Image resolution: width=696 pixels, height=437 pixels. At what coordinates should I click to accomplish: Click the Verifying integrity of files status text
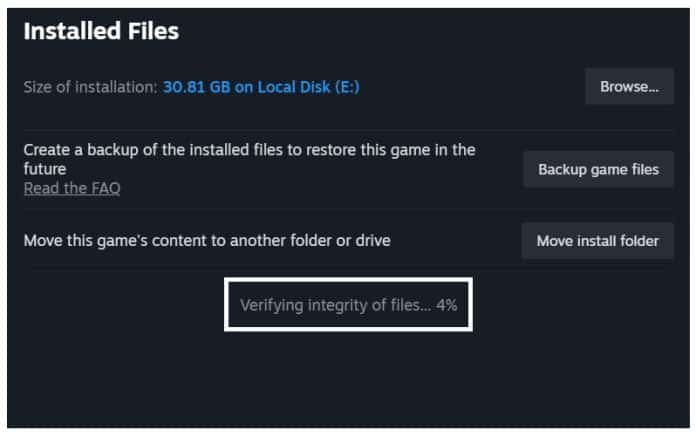[x=335, y=306]
